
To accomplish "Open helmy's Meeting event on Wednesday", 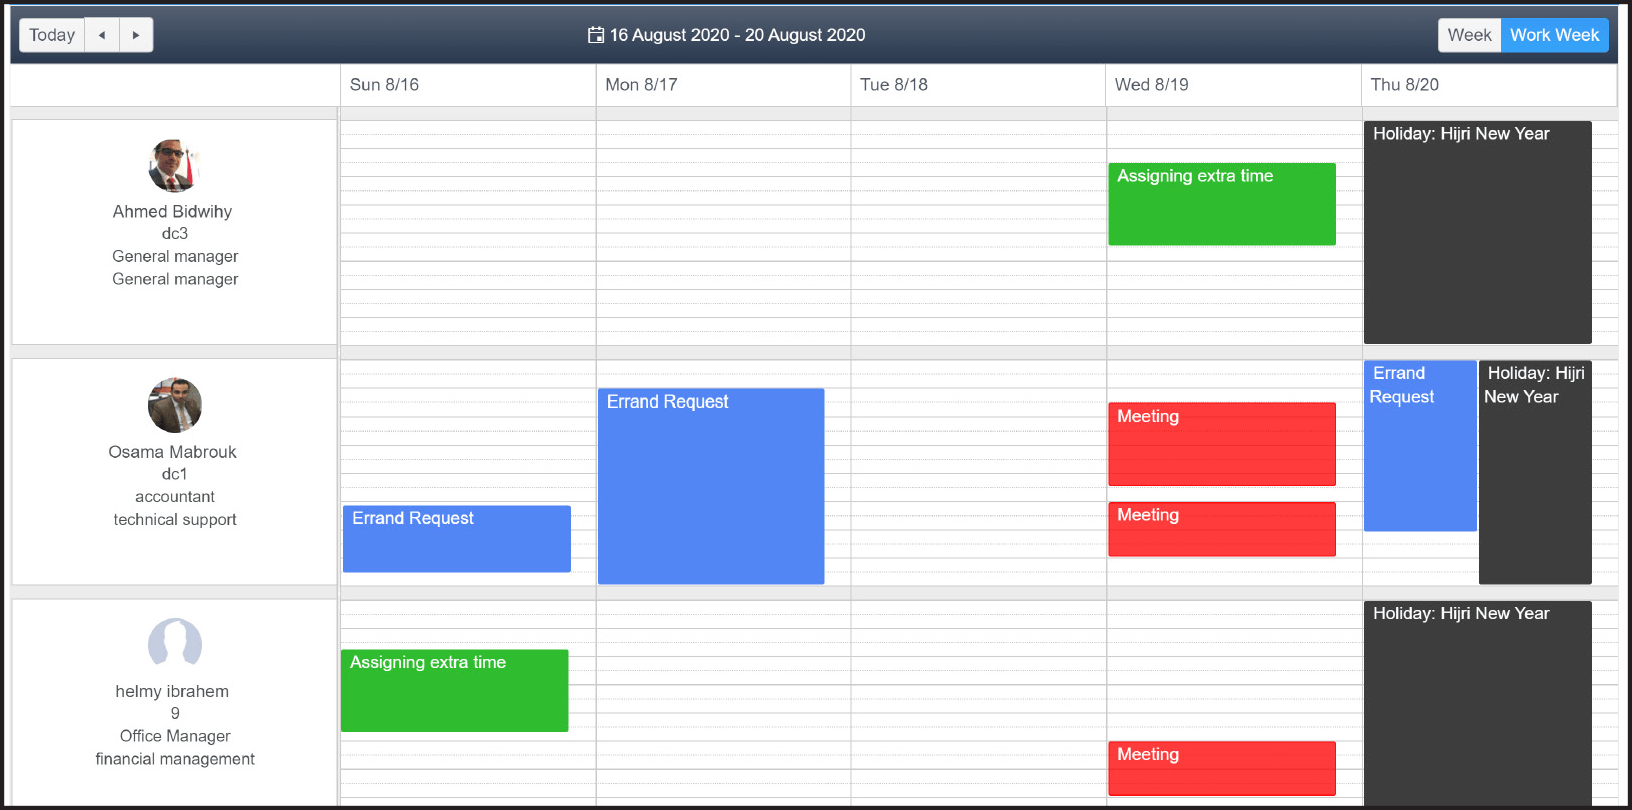I will (x=1222, y=768).
